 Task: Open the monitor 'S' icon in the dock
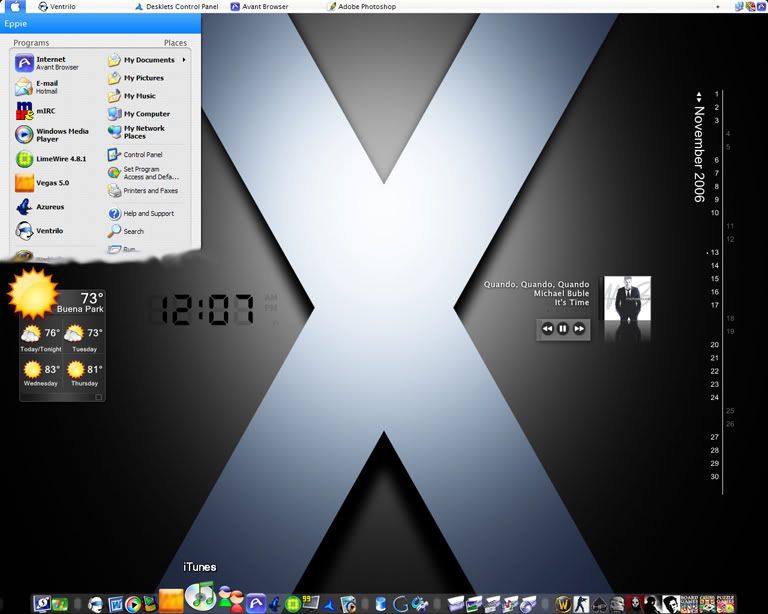tap(42, 604)
